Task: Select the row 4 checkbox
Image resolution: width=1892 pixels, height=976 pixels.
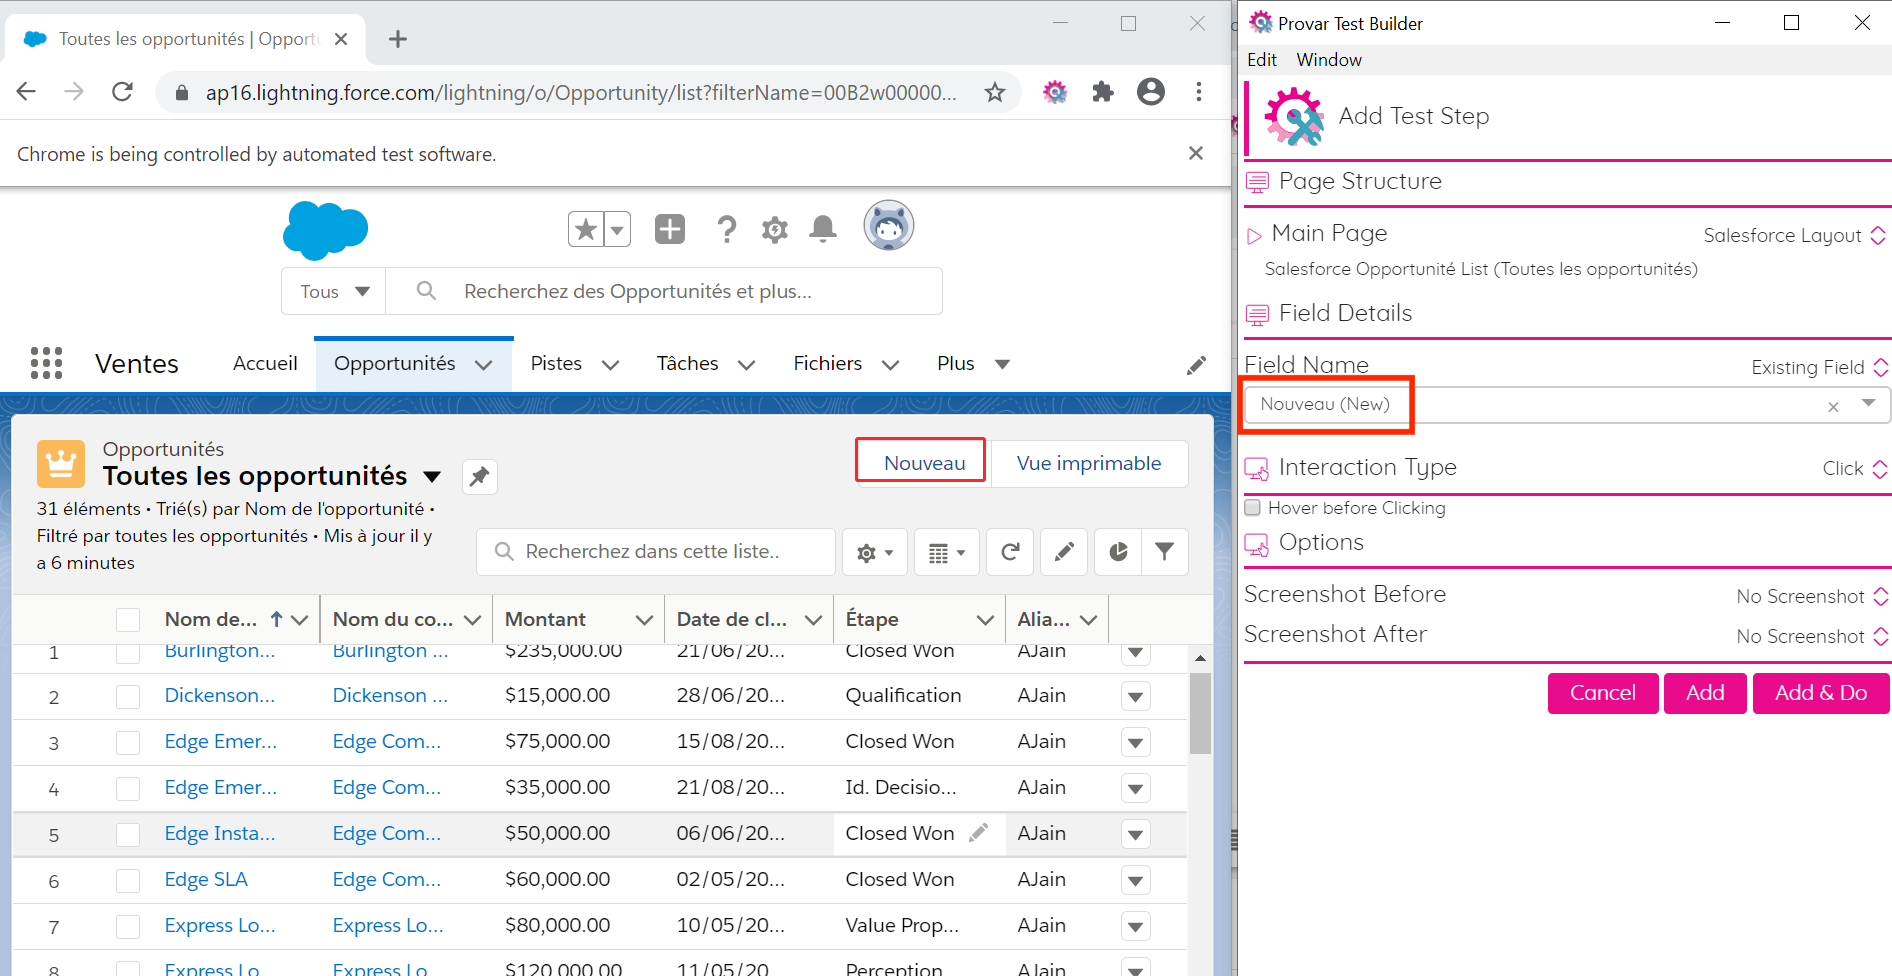Action: [x=128, y=788]
